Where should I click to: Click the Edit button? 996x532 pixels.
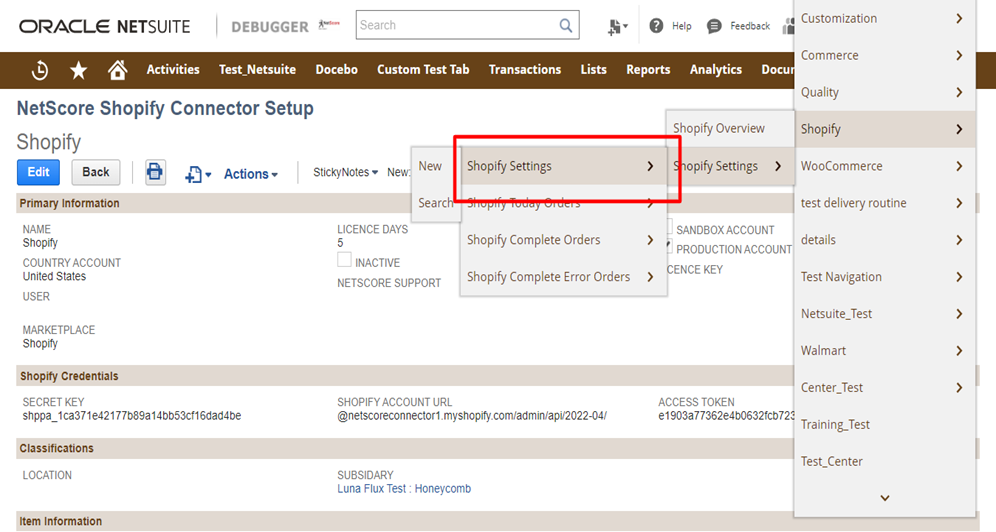pyautogui.click(x=38, y=172)
